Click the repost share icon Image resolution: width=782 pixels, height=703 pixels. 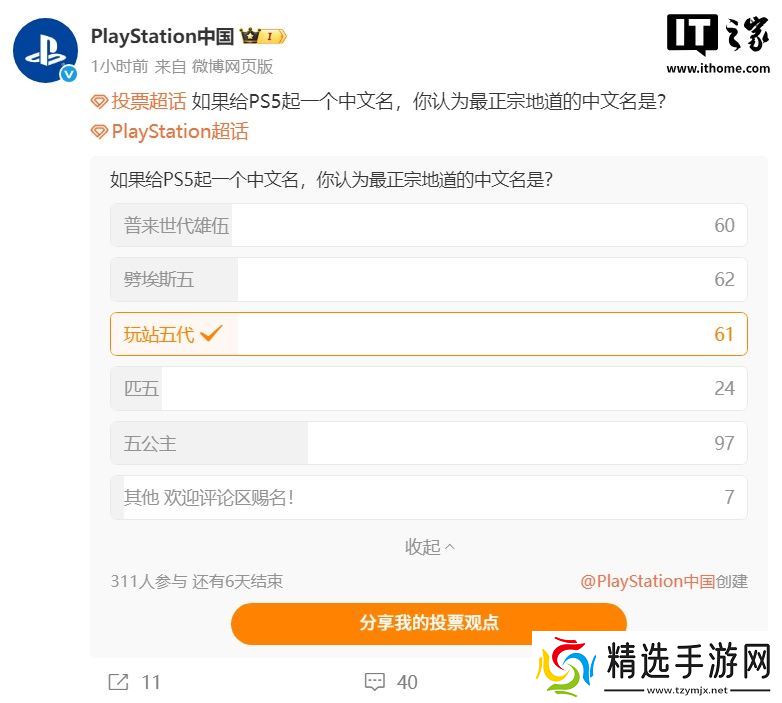pos(119,682)
